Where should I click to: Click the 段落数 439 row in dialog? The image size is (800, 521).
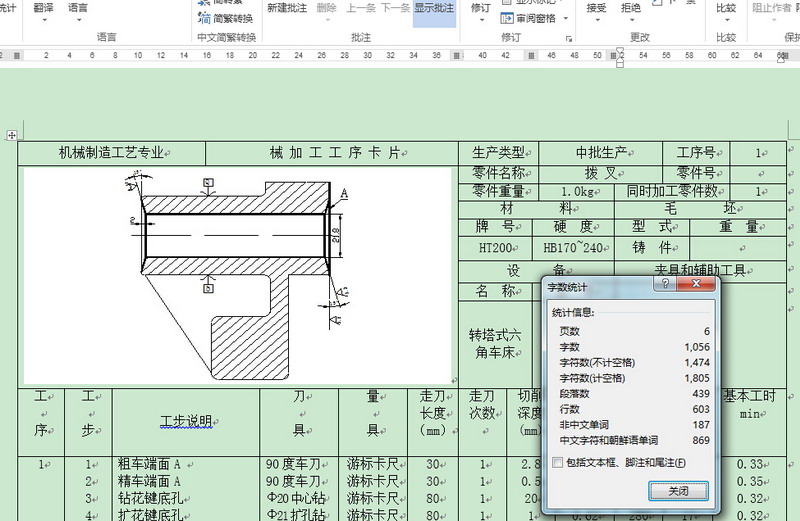pyautogui.click(x=634, y=393)
